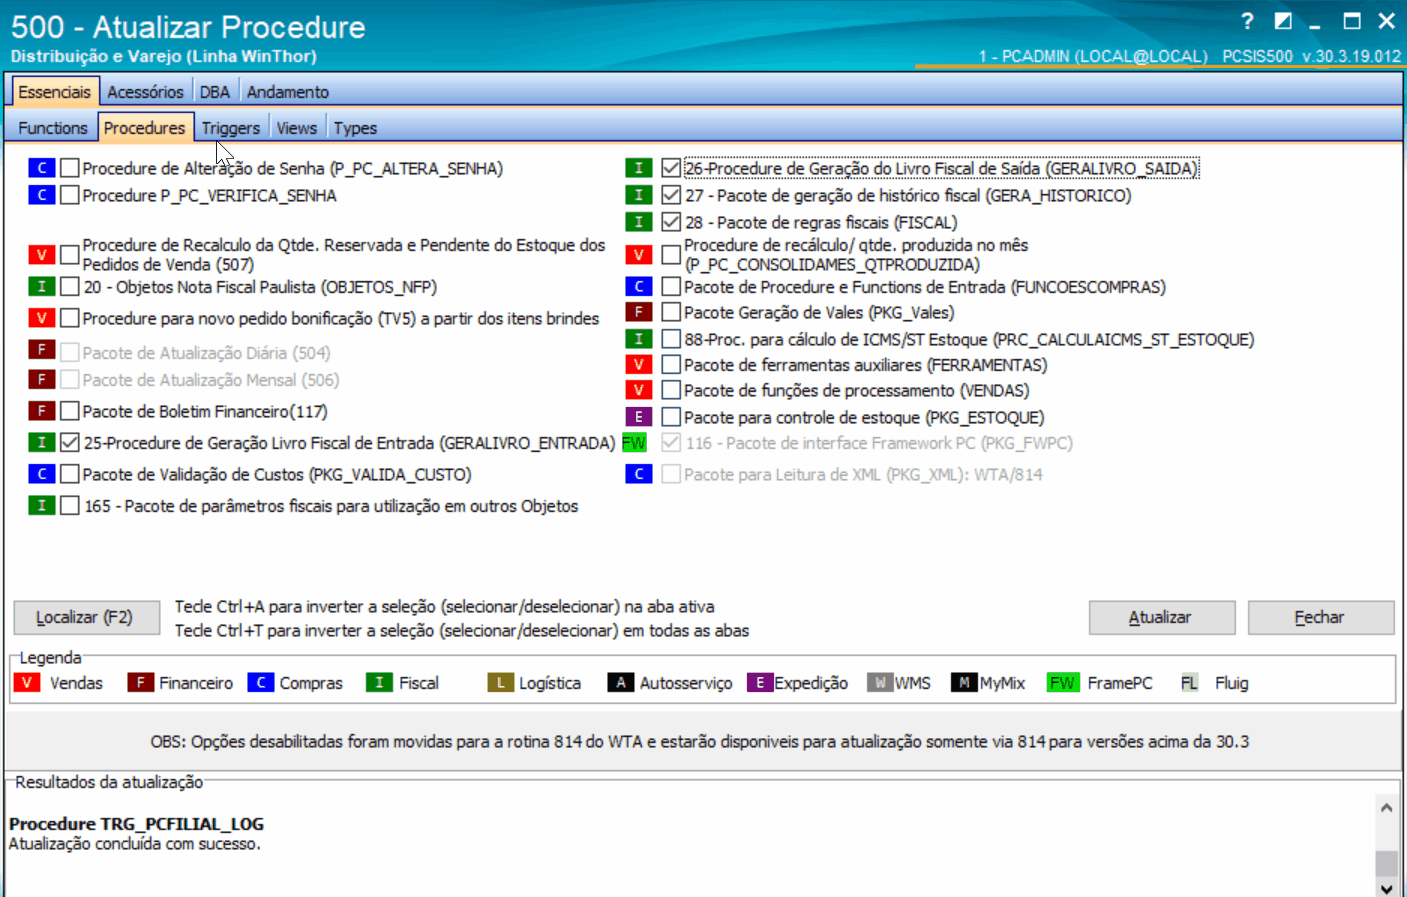Switch to the Acessórios tab
This screenshot has height=897, width=1407.
[145, 92]
